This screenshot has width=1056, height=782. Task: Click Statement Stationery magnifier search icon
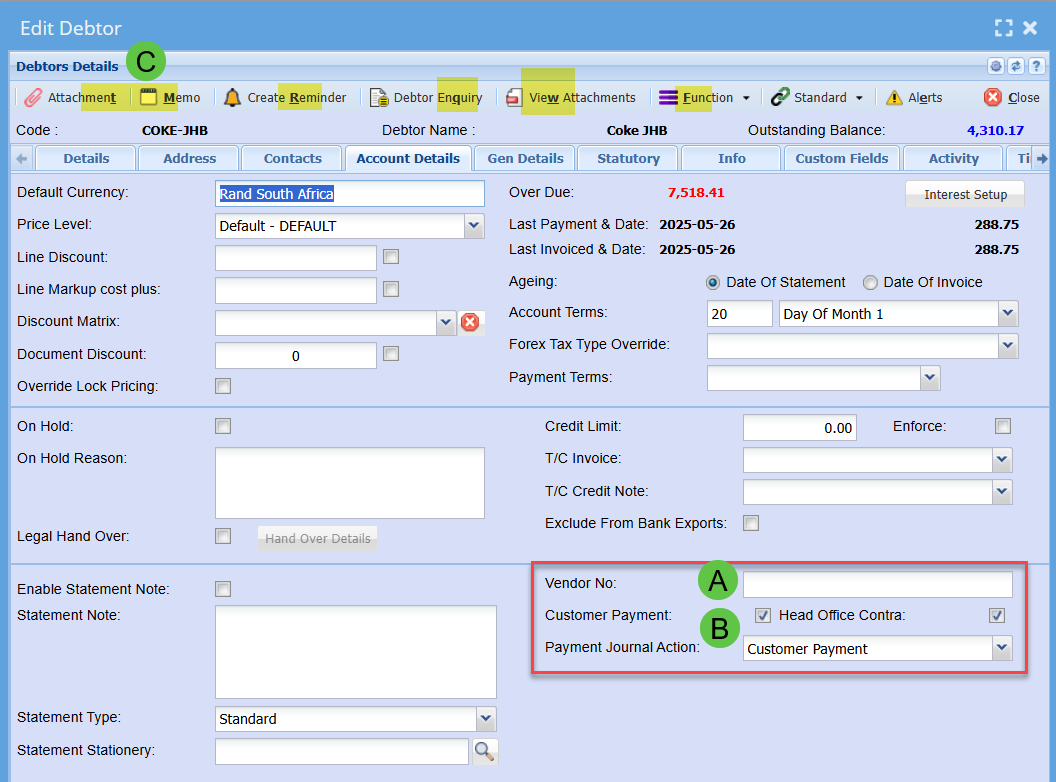[485, 750]
